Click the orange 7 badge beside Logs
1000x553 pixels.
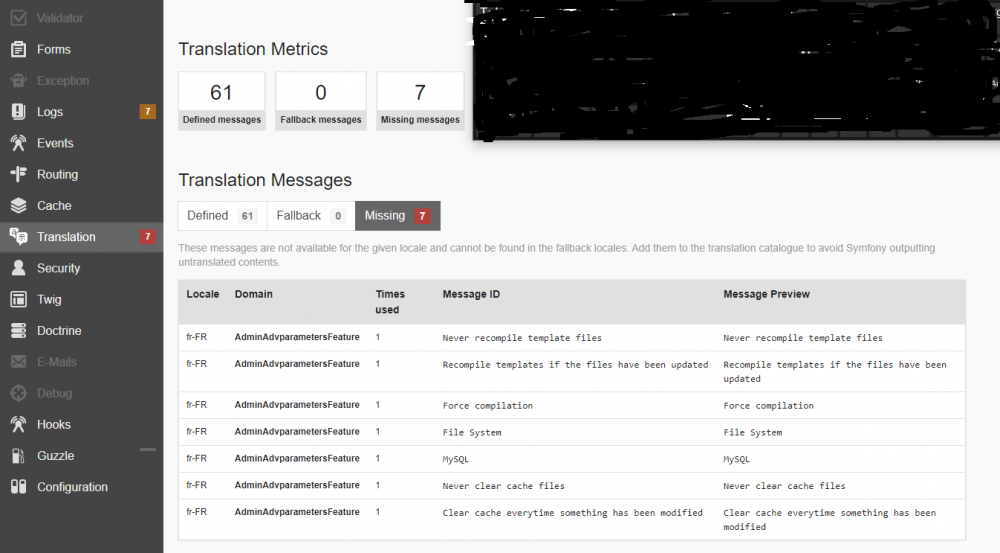click(x=147, y=112)
